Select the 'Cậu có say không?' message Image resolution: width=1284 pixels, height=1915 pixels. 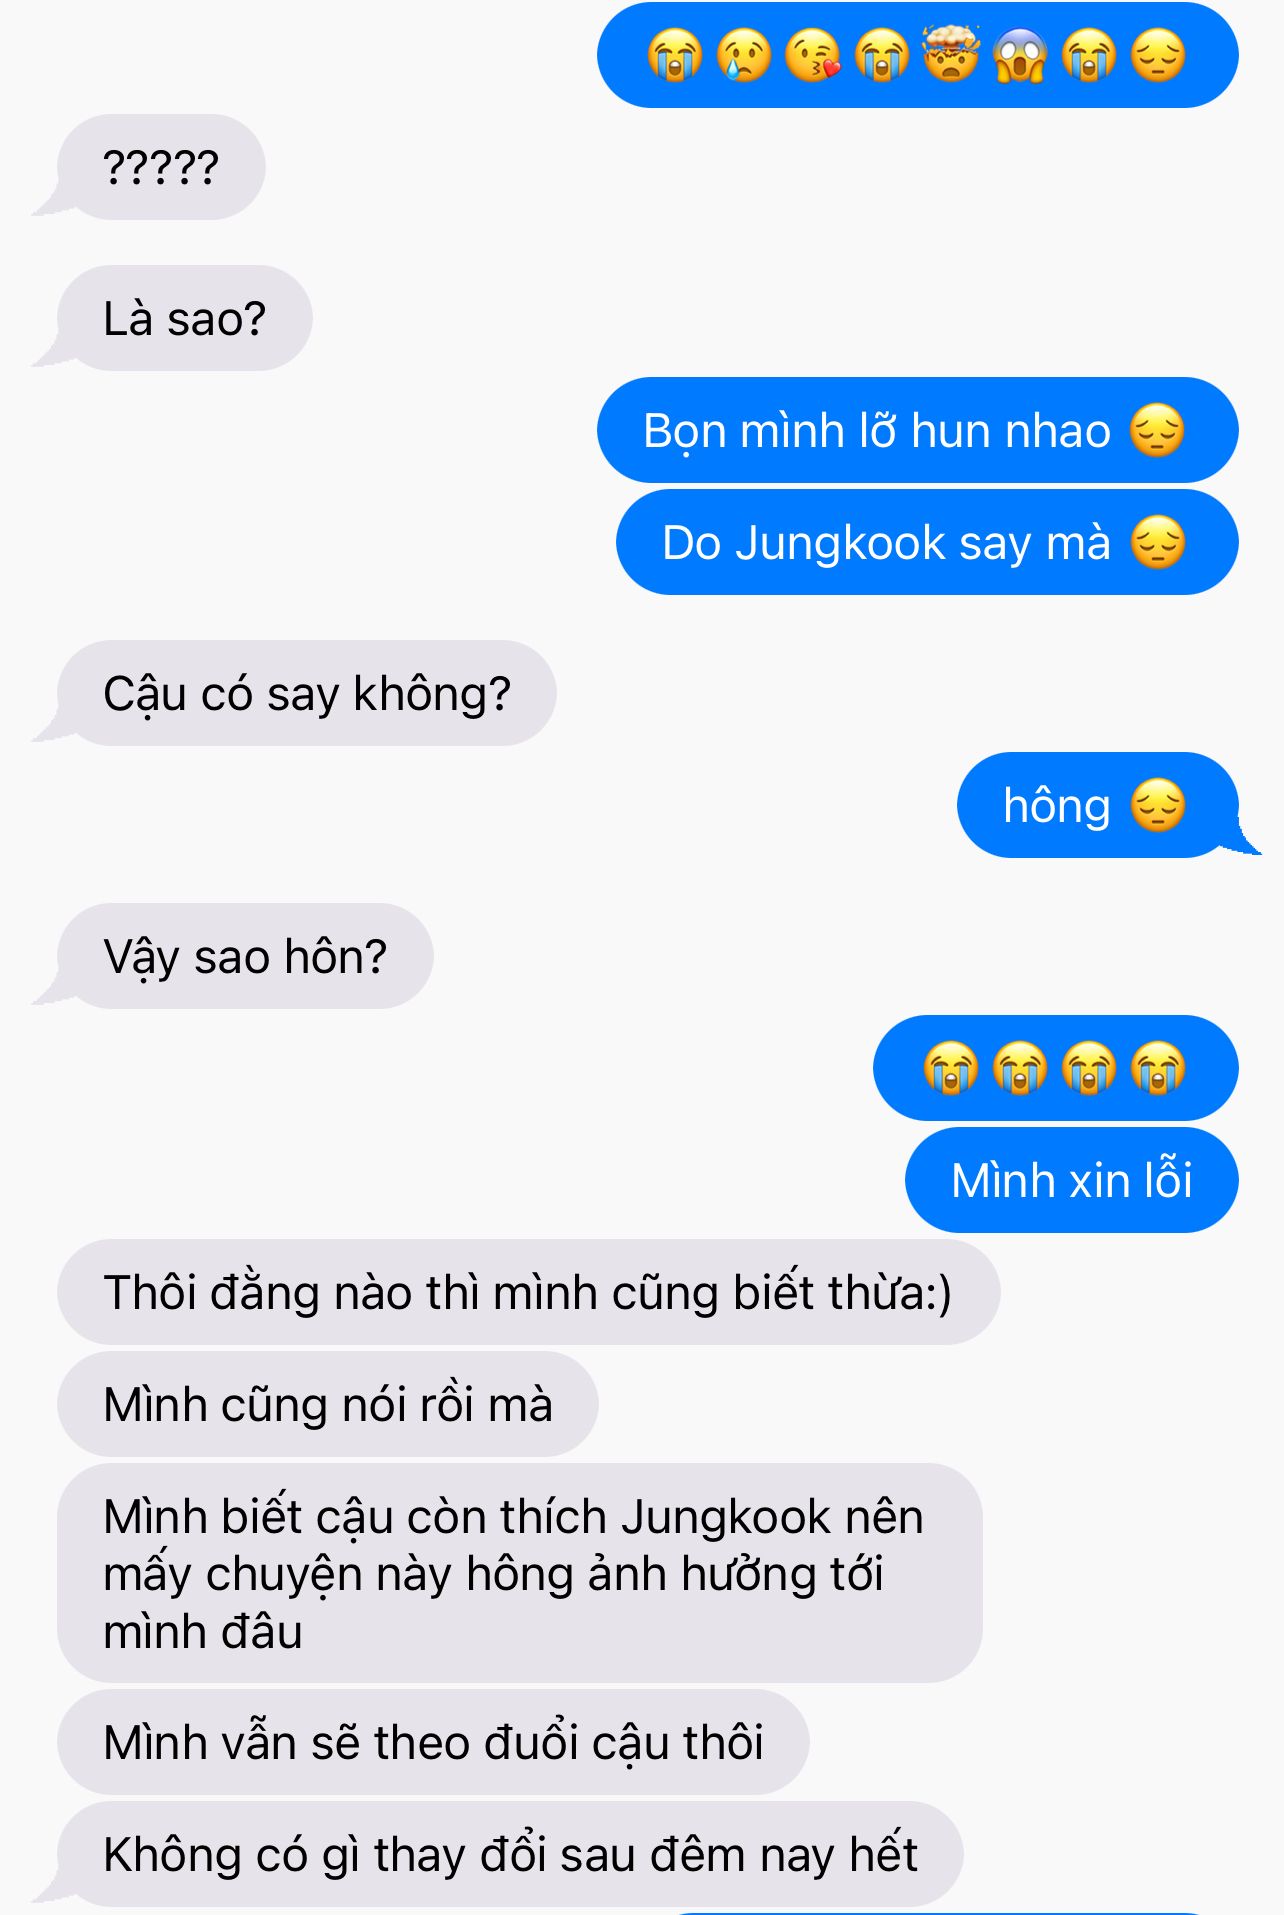click(x=307, y=694)
